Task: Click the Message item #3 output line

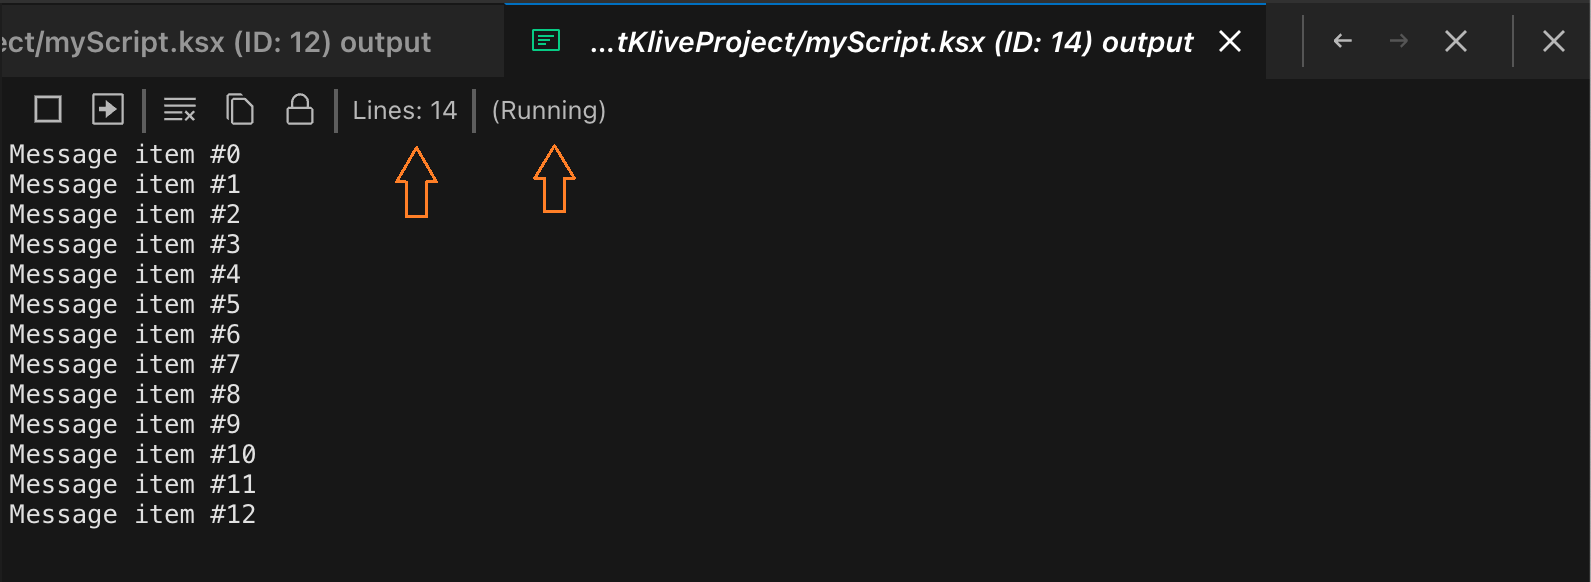Action: click(125, 245)
